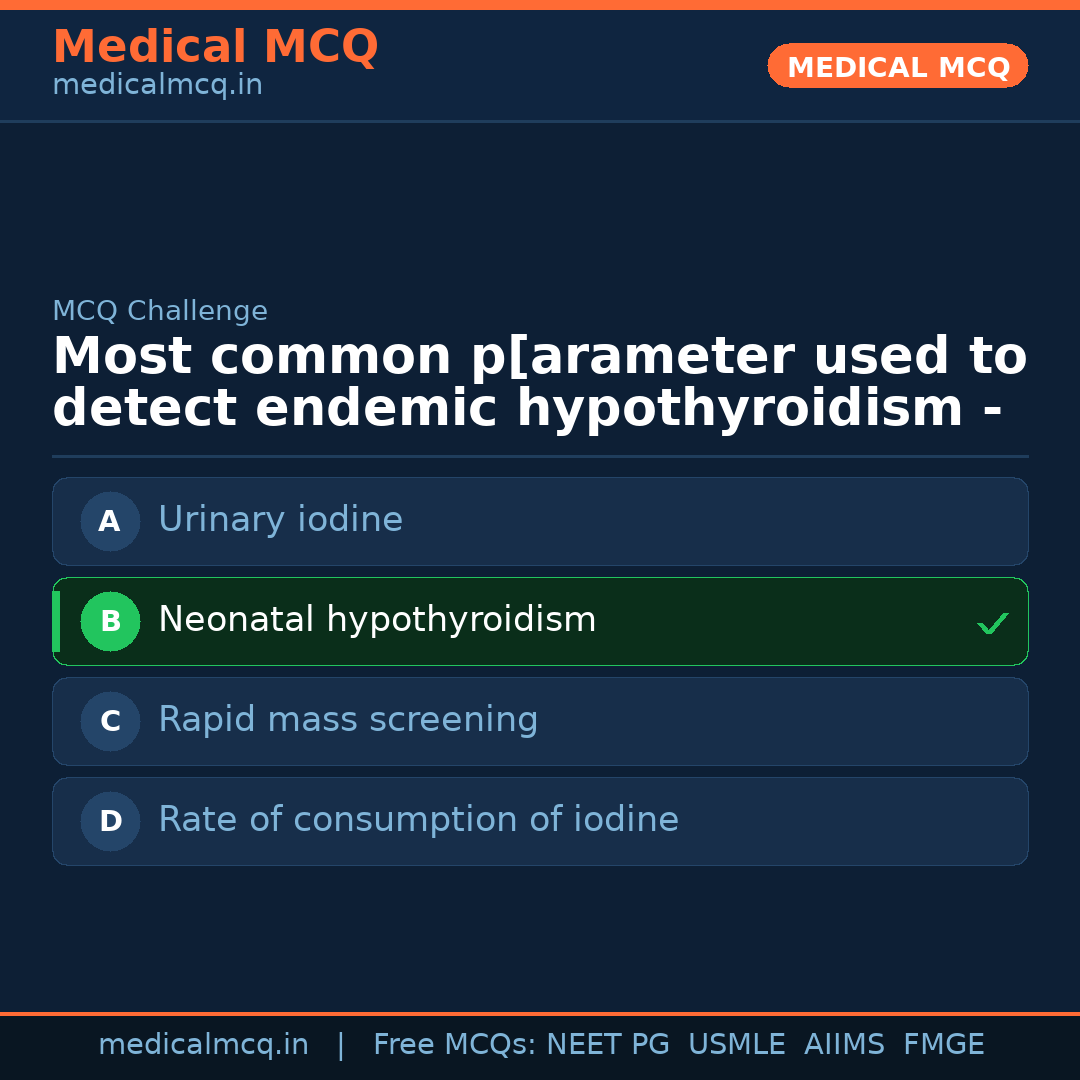Click the MCQ Challenge label
Screen dimensions: 1080x1080
[x=160, y=311]
